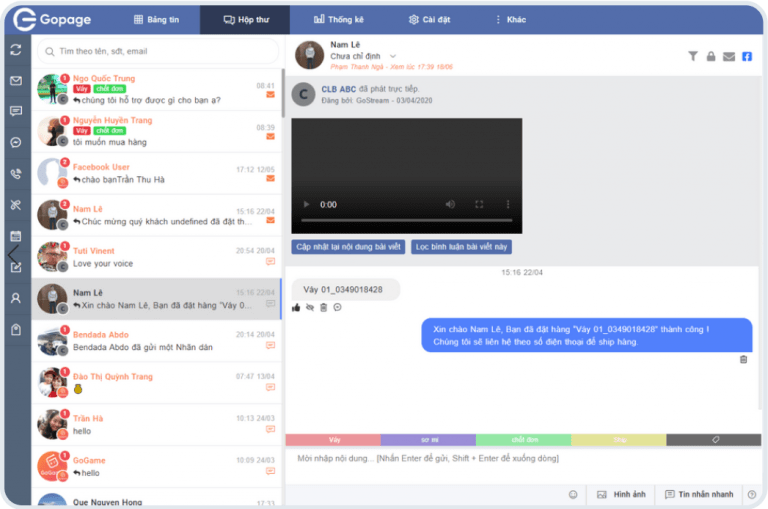
Task: Click the filter funnel icon in chat header
Action: coord(693,56)
